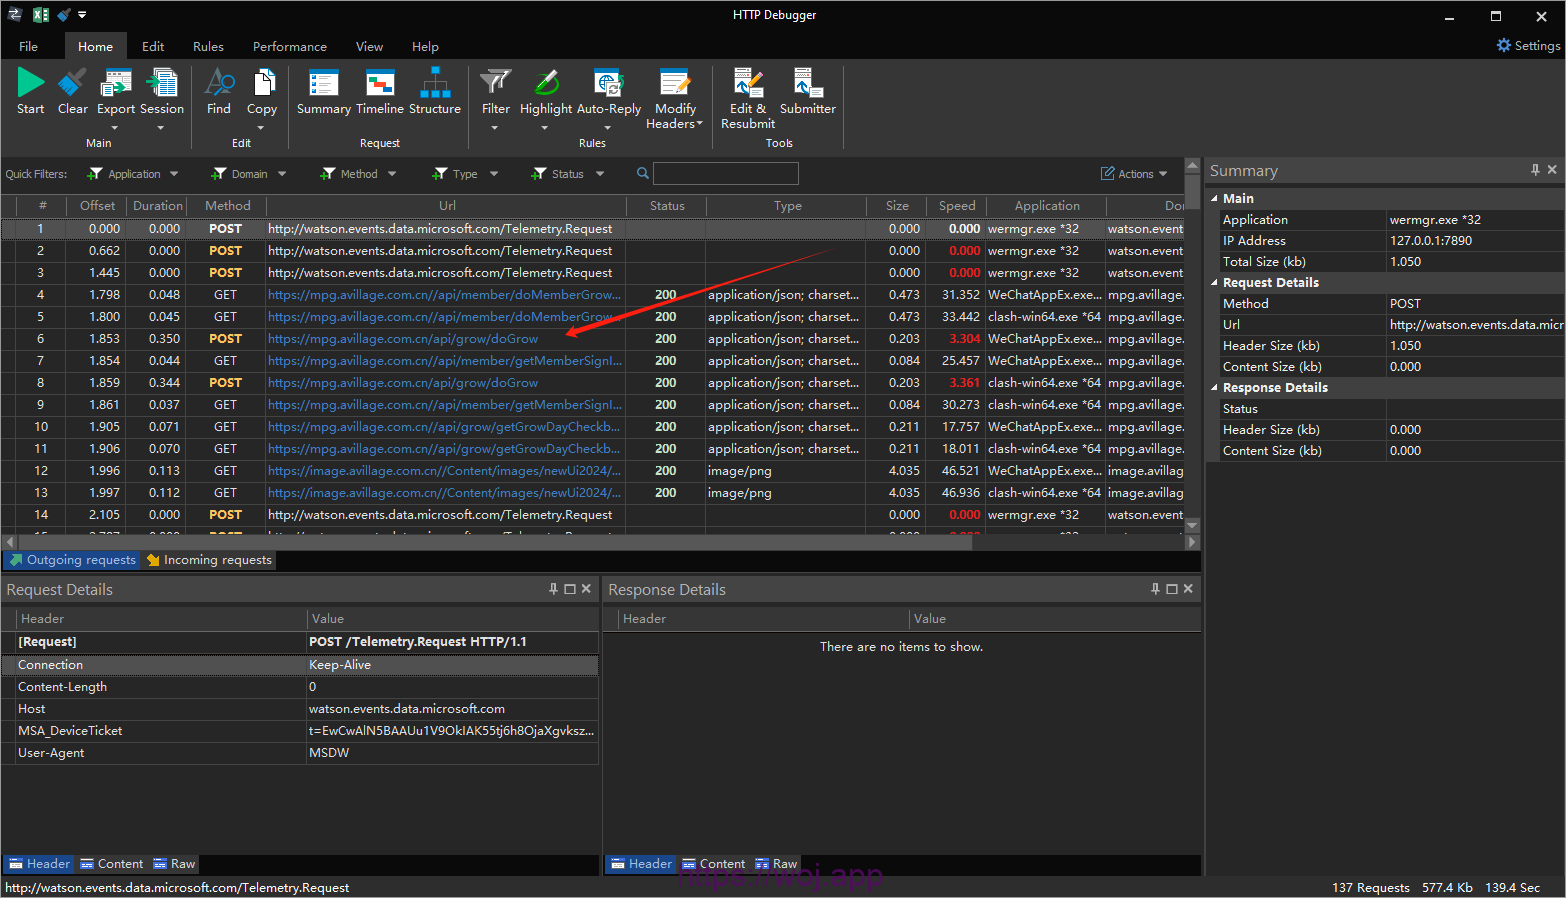
Task: Click the quick filter search box
Action: click(725, 174)
